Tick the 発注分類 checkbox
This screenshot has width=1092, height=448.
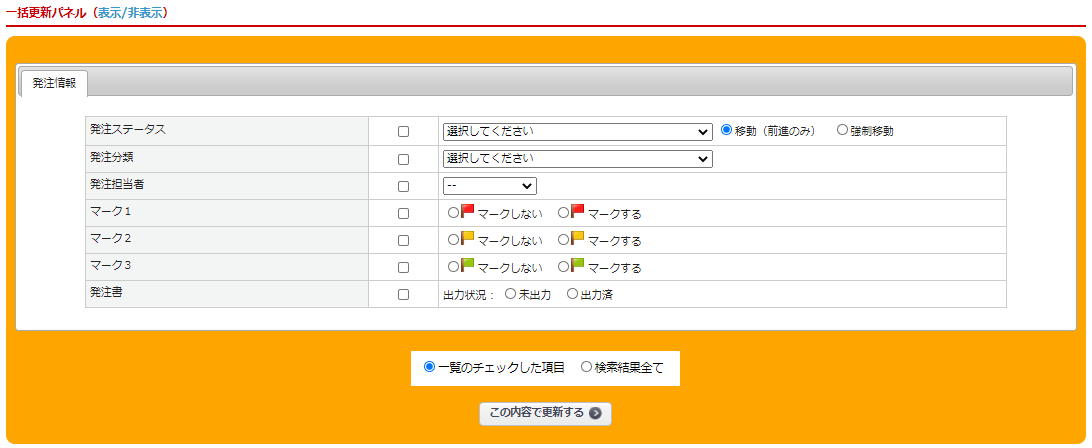[x=404, y=159]
